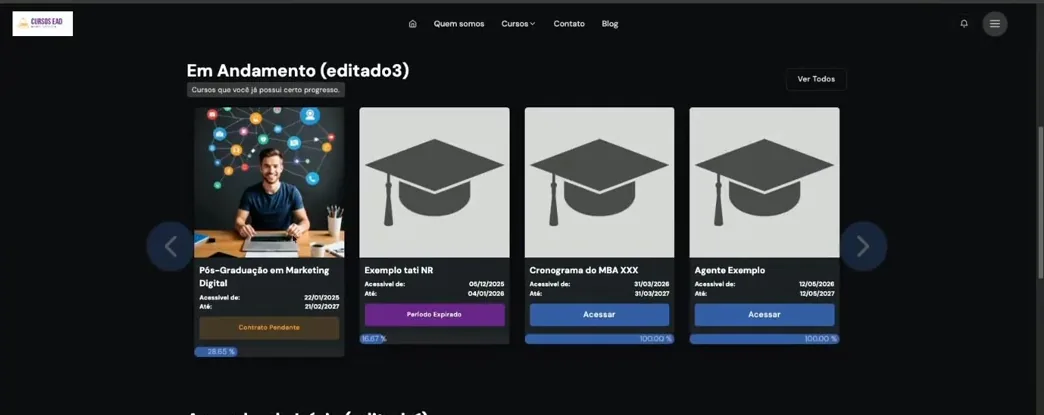Click the Em Andamento (editado3) heading
This screenshot has height=415, width=1044.
[x=298, y=71]
